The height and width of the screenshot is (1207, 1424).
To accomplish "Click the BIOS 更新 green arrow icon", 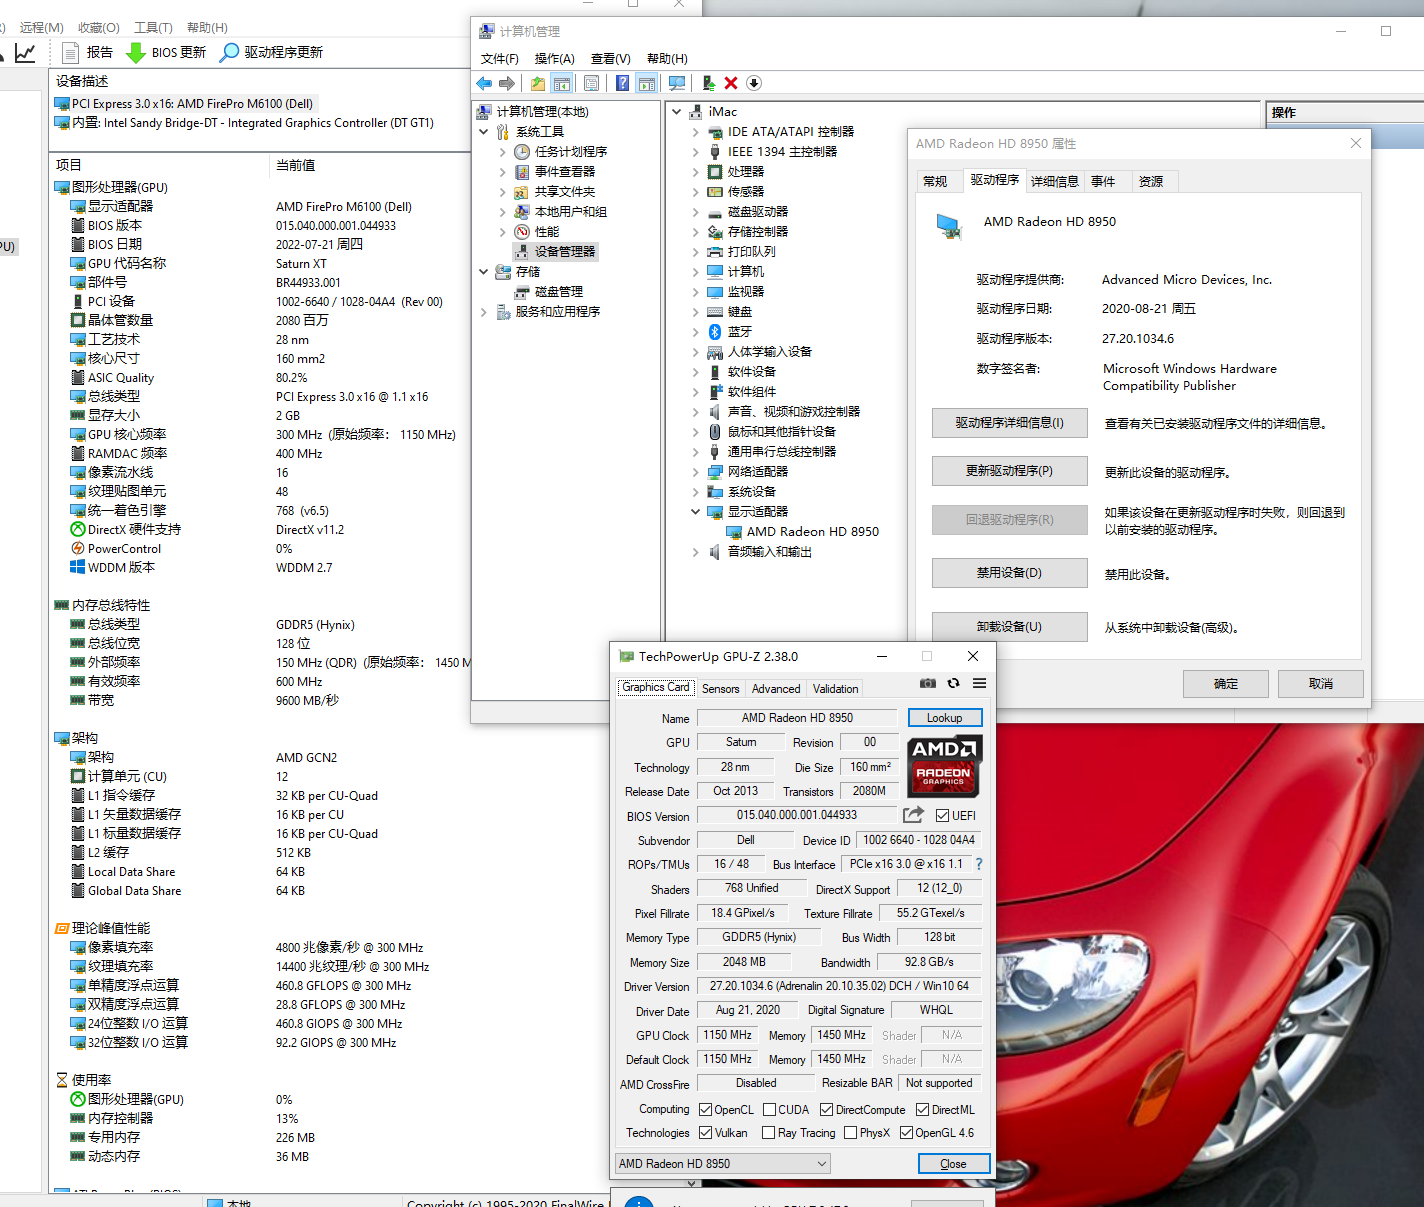I will 136,52.
